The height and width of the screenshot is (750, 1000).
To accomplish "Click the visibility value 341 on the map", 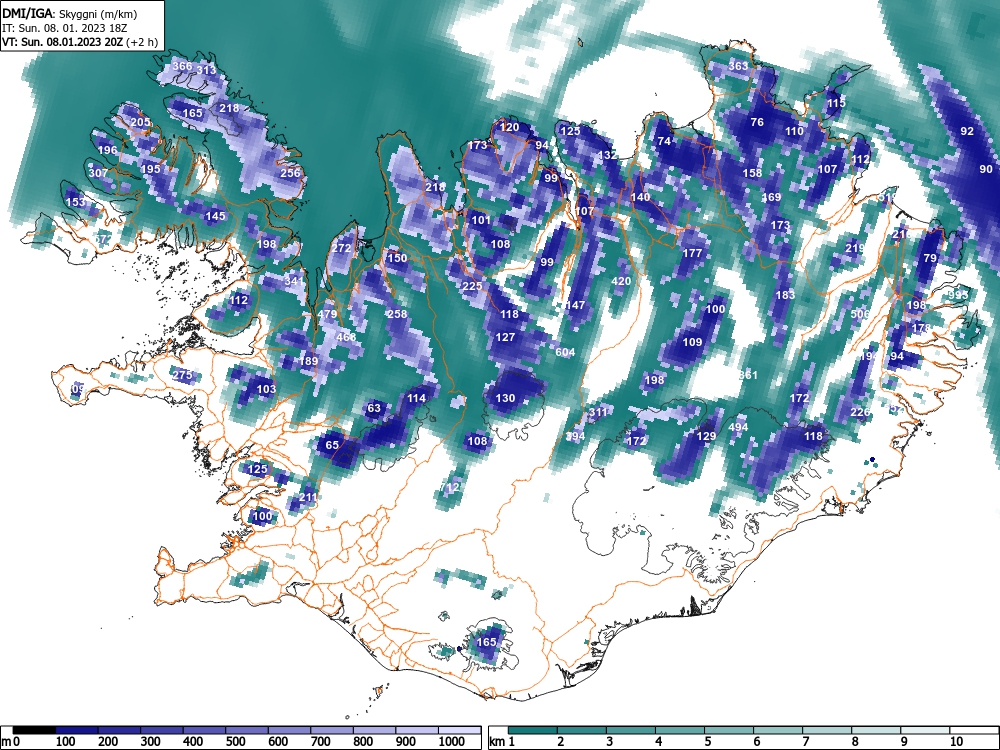I will (295, 281).
